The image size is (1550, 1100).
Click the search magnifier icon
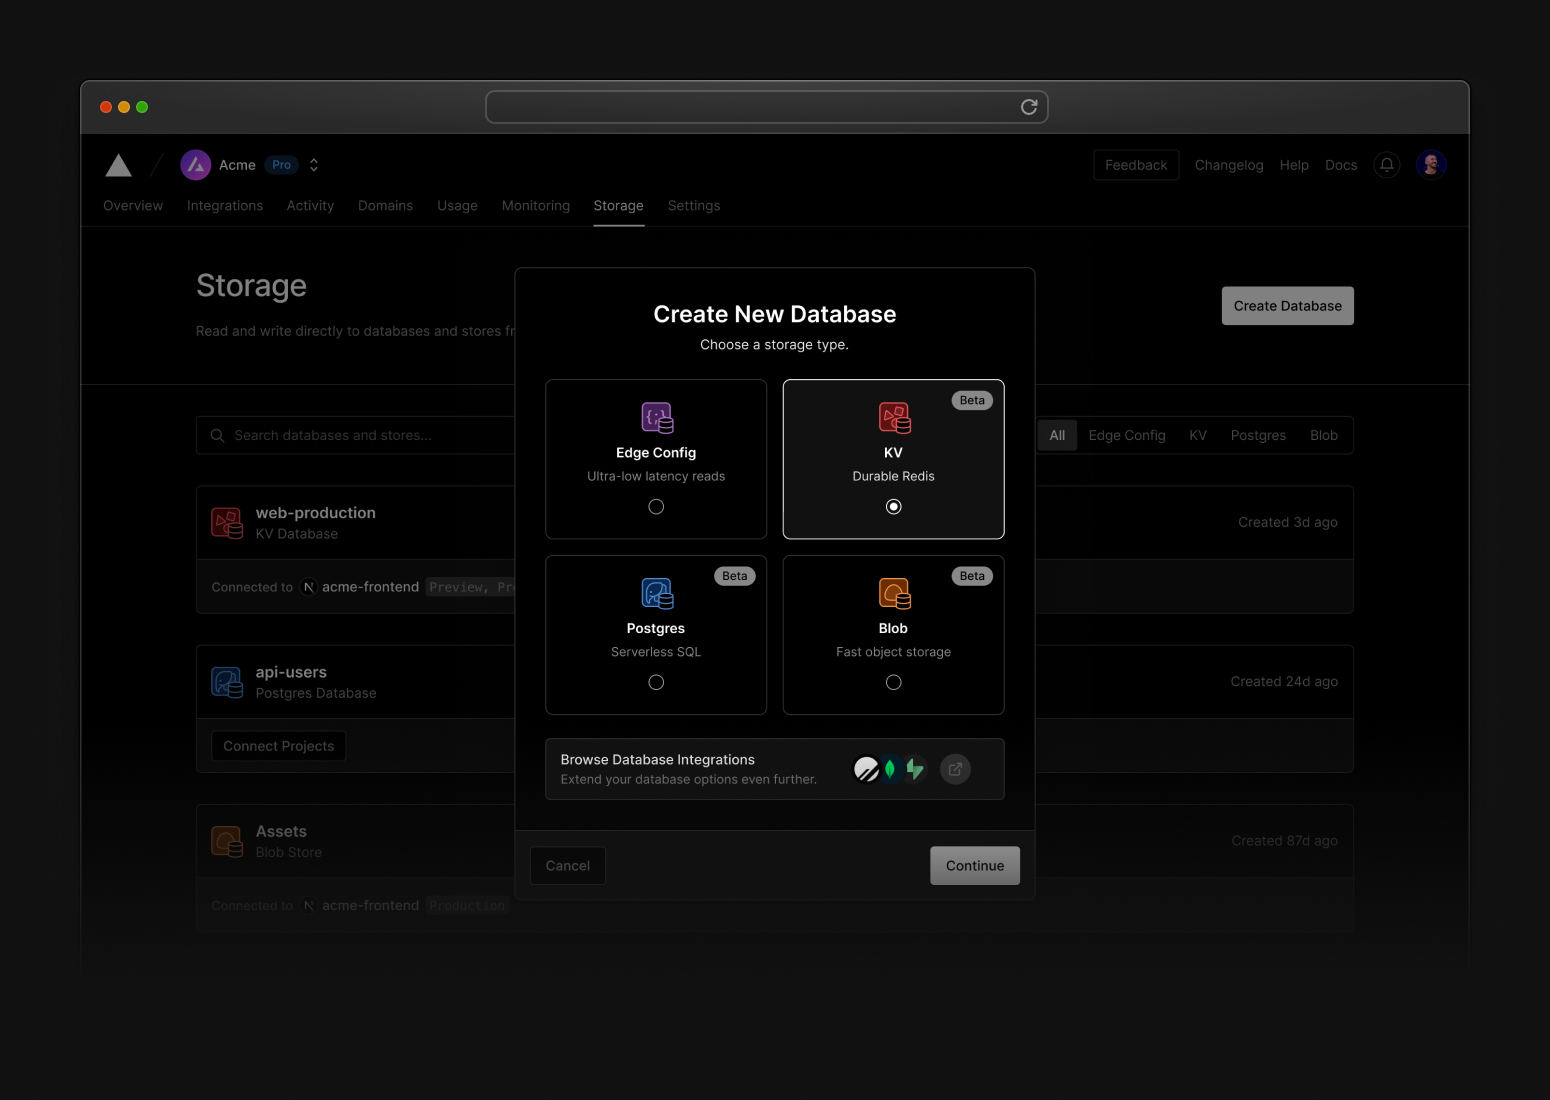[217, 436]
